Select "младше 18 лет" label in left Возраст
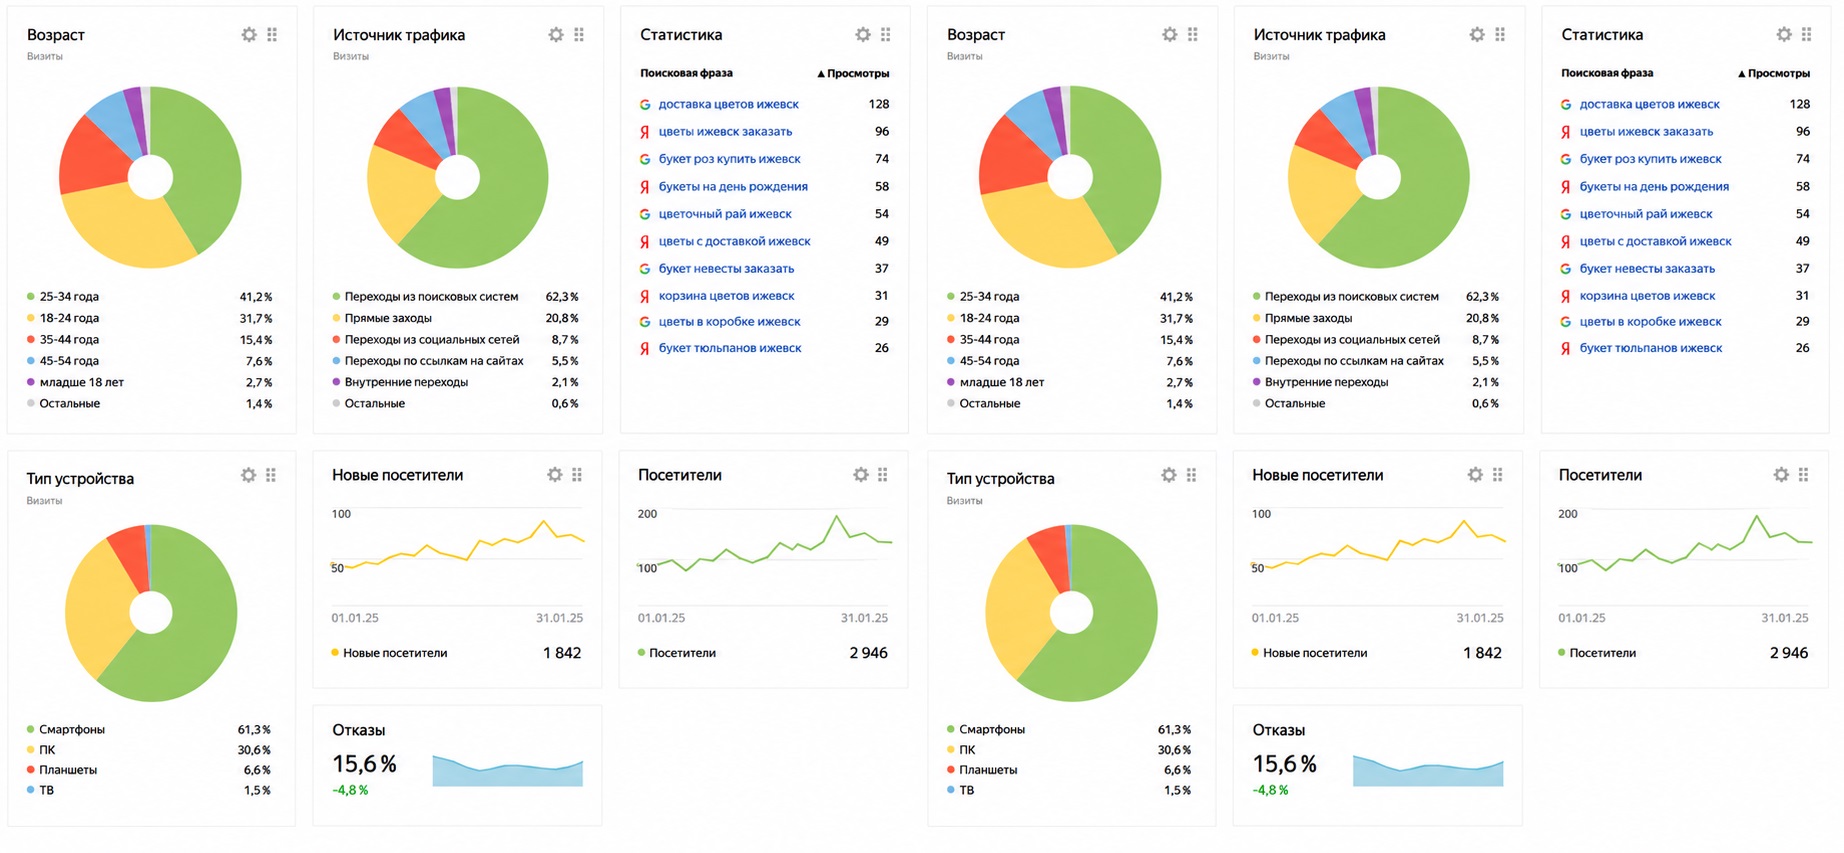Viewport: 1844px width, 853px height. click(x=82, y=382)
